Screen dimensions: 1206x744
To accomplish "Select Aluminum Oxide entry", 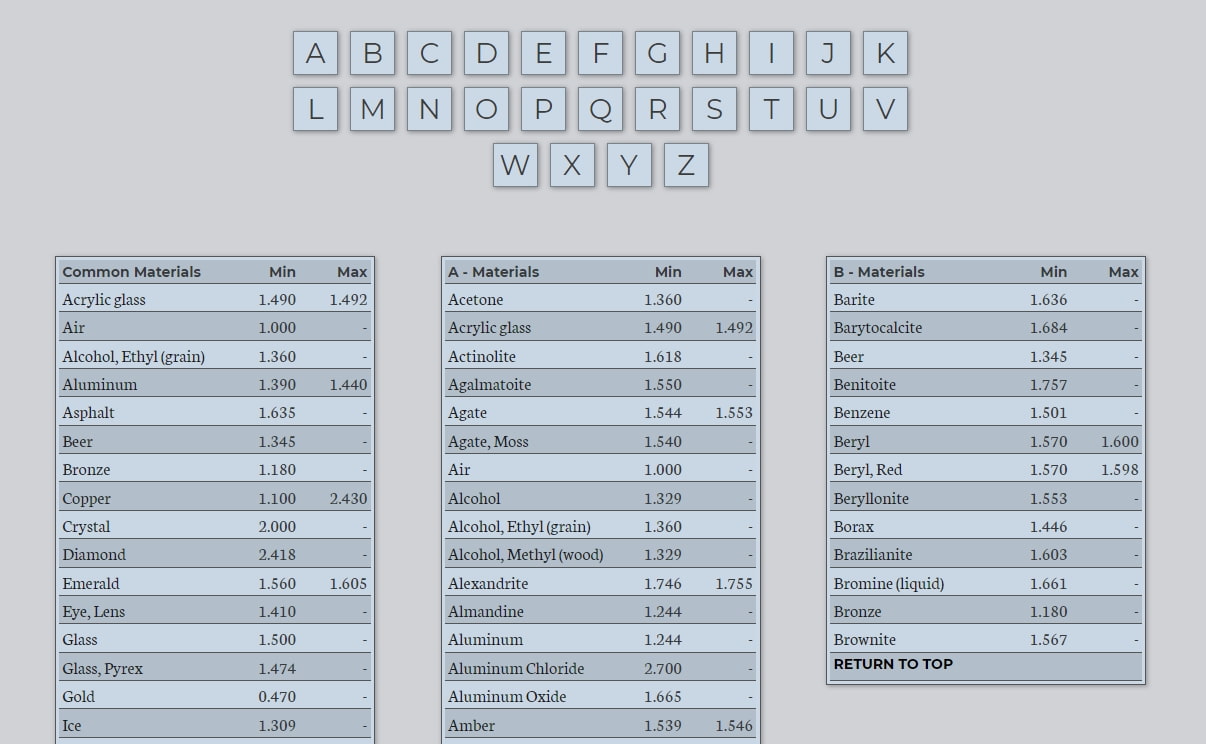I will [601, 697].
